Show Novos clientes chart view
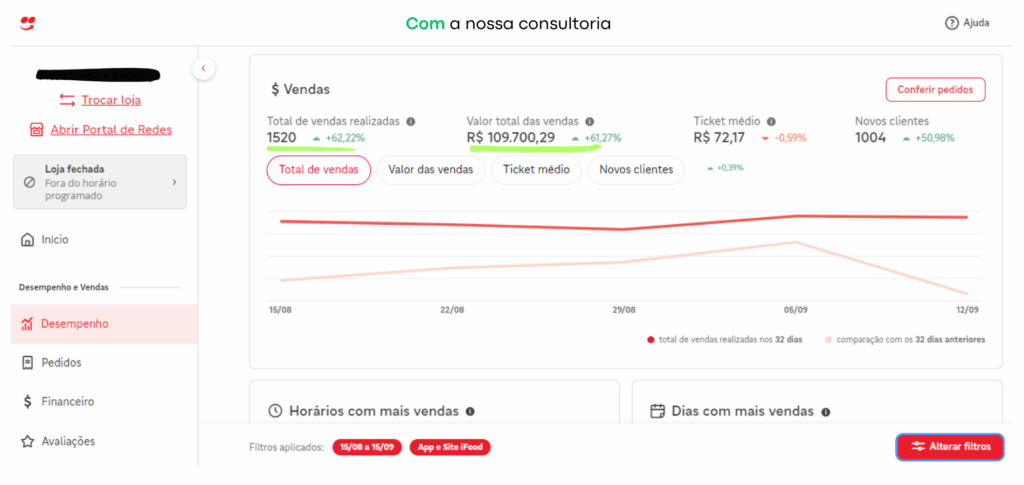The height and width of the screenshot is (485, 1024). pos(636,170)
